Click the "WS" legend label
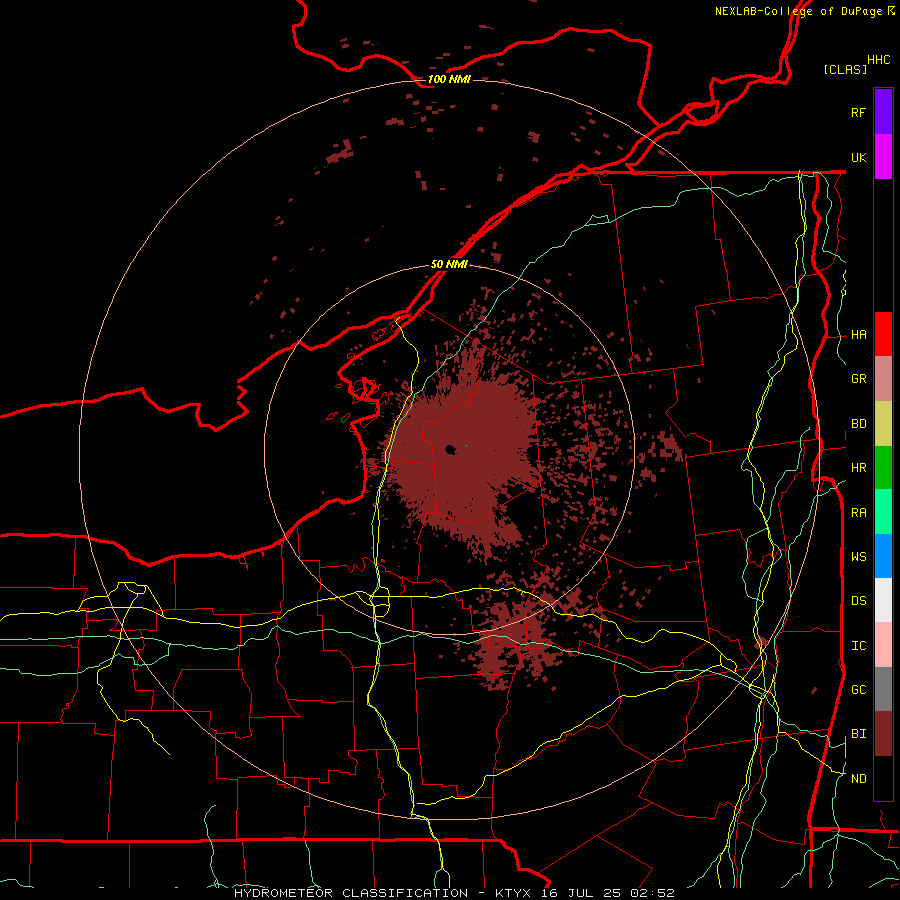This screenshot has width=900, height=900. pos(858,557)
